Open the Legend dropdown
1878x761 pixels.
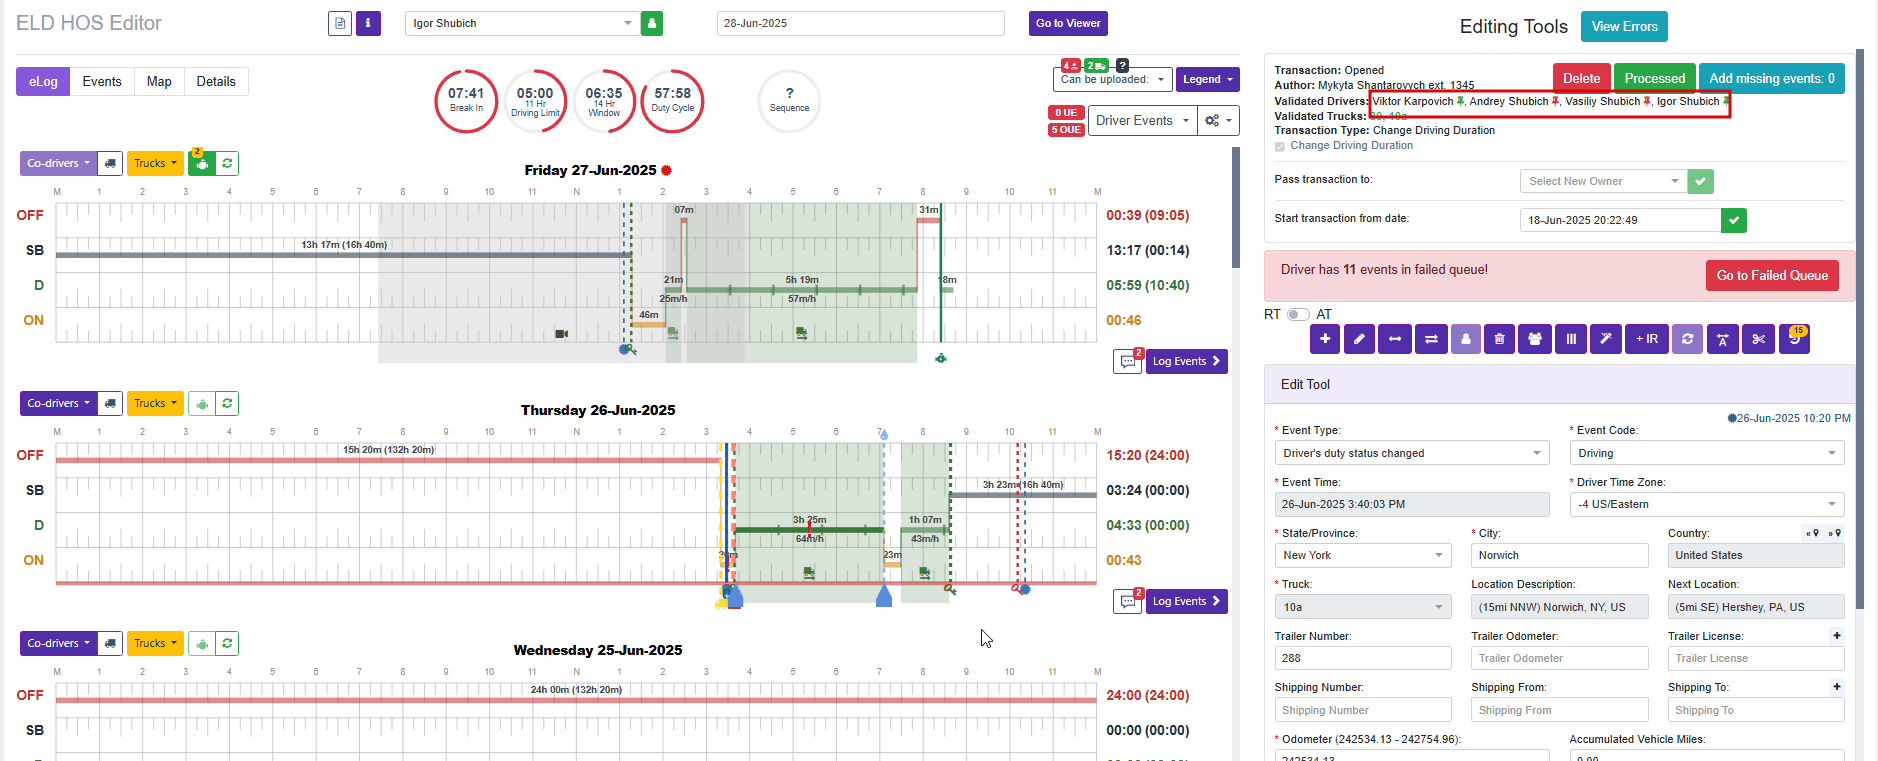(1208, 79)
